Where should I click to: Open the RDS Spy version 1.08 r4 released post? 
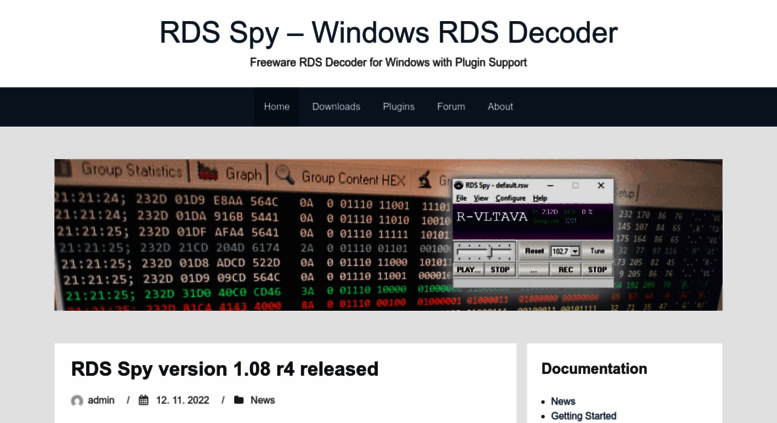pos(224,369)
